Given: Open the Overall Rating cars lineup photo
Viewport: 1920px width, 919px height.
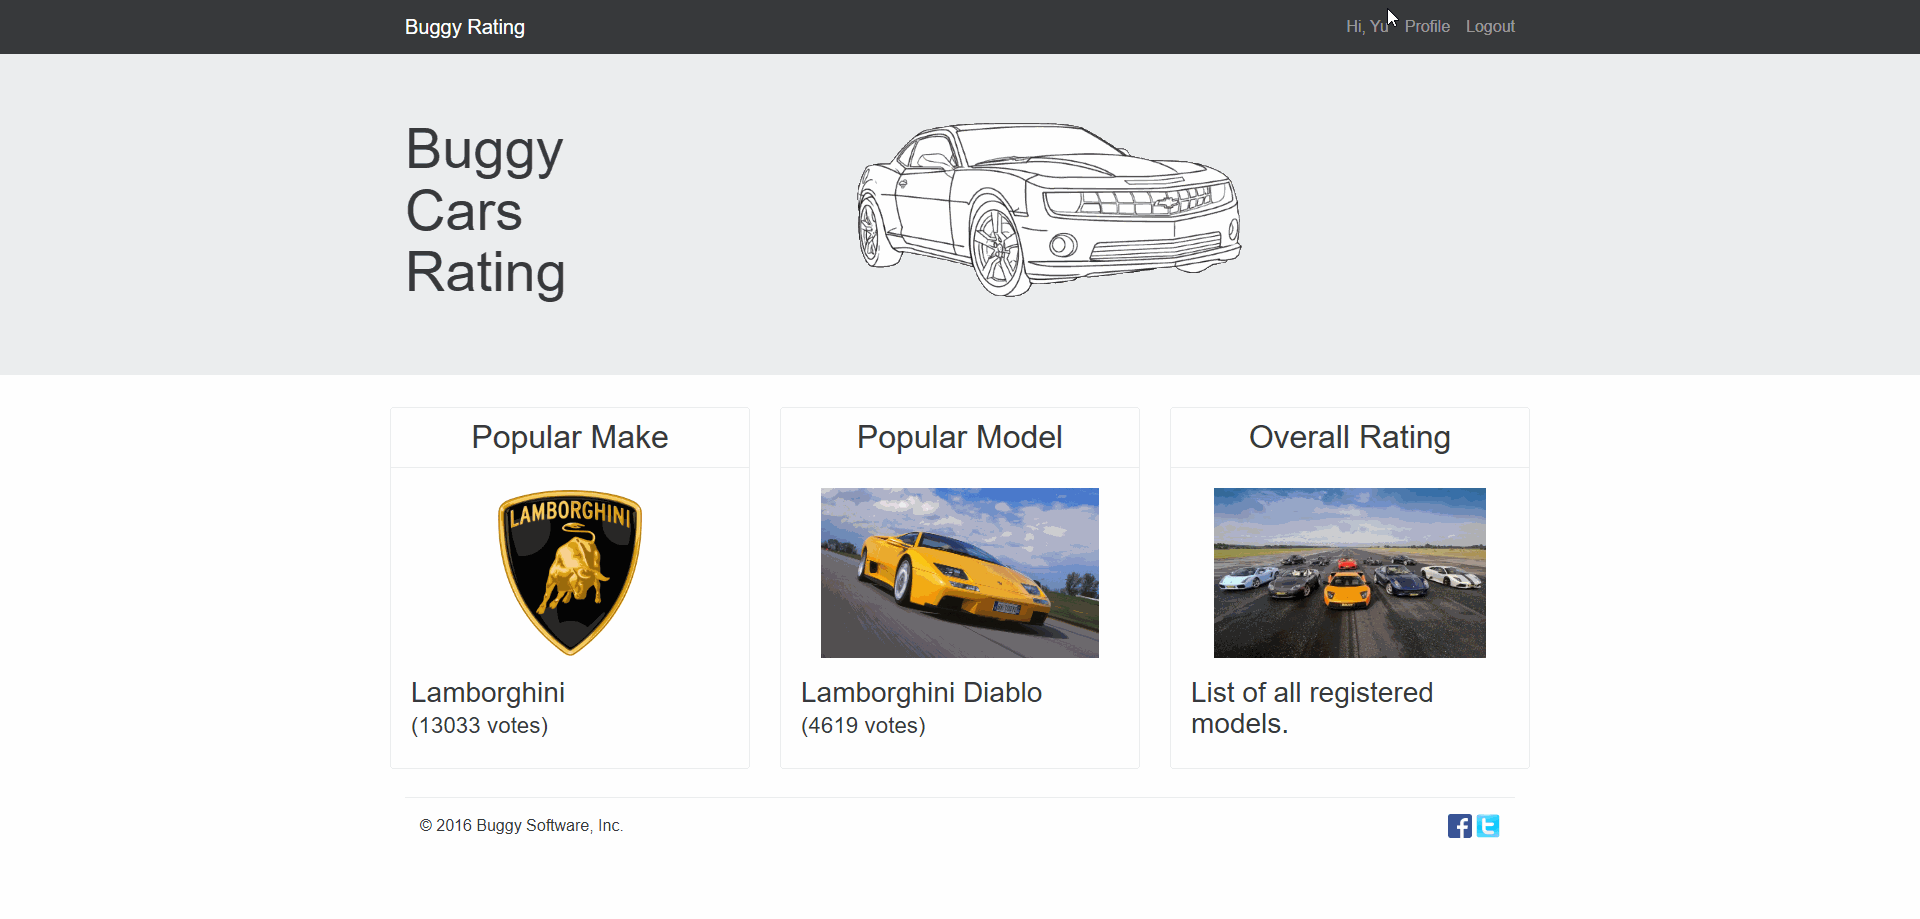Looking at the screenshot, I should (x=1350, y=573).
